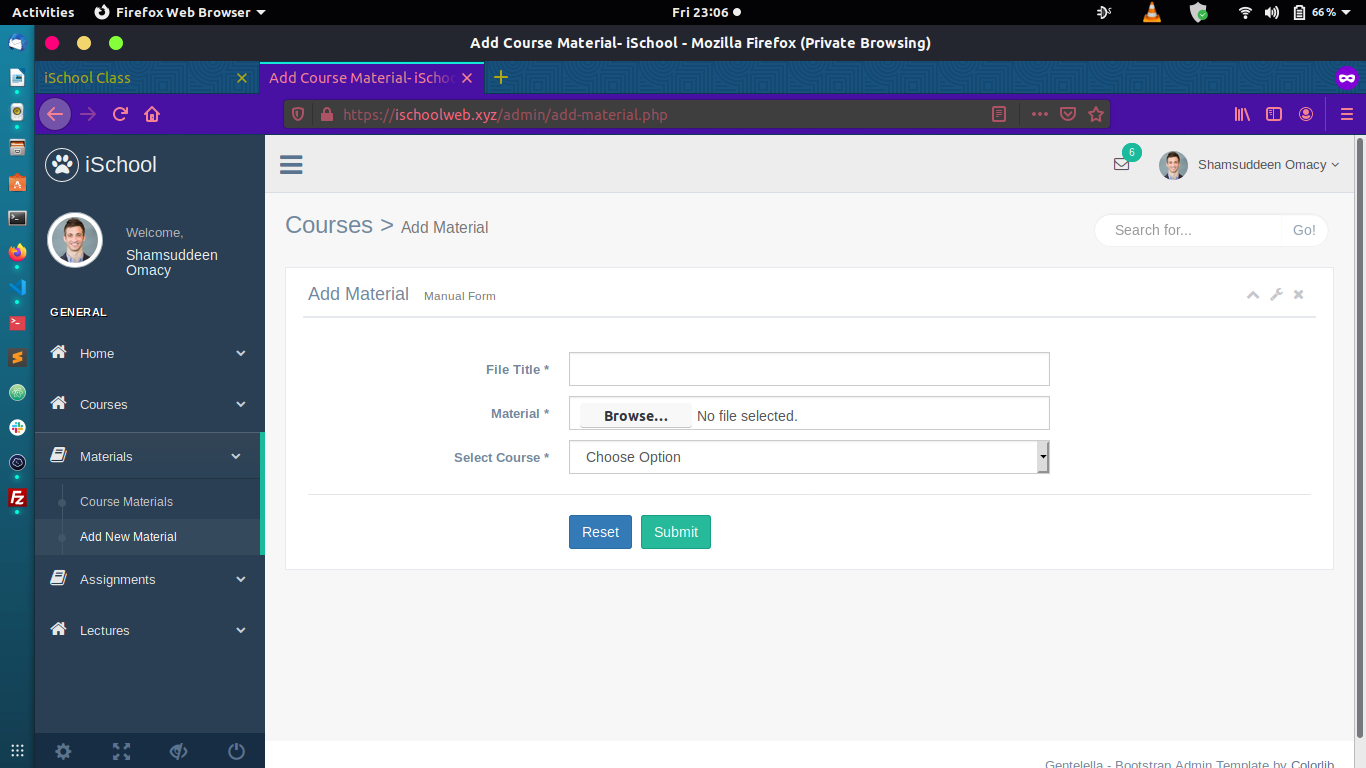Toggle reader view icon
This screenshot has height=768, width=1366.
pos(998,114)
